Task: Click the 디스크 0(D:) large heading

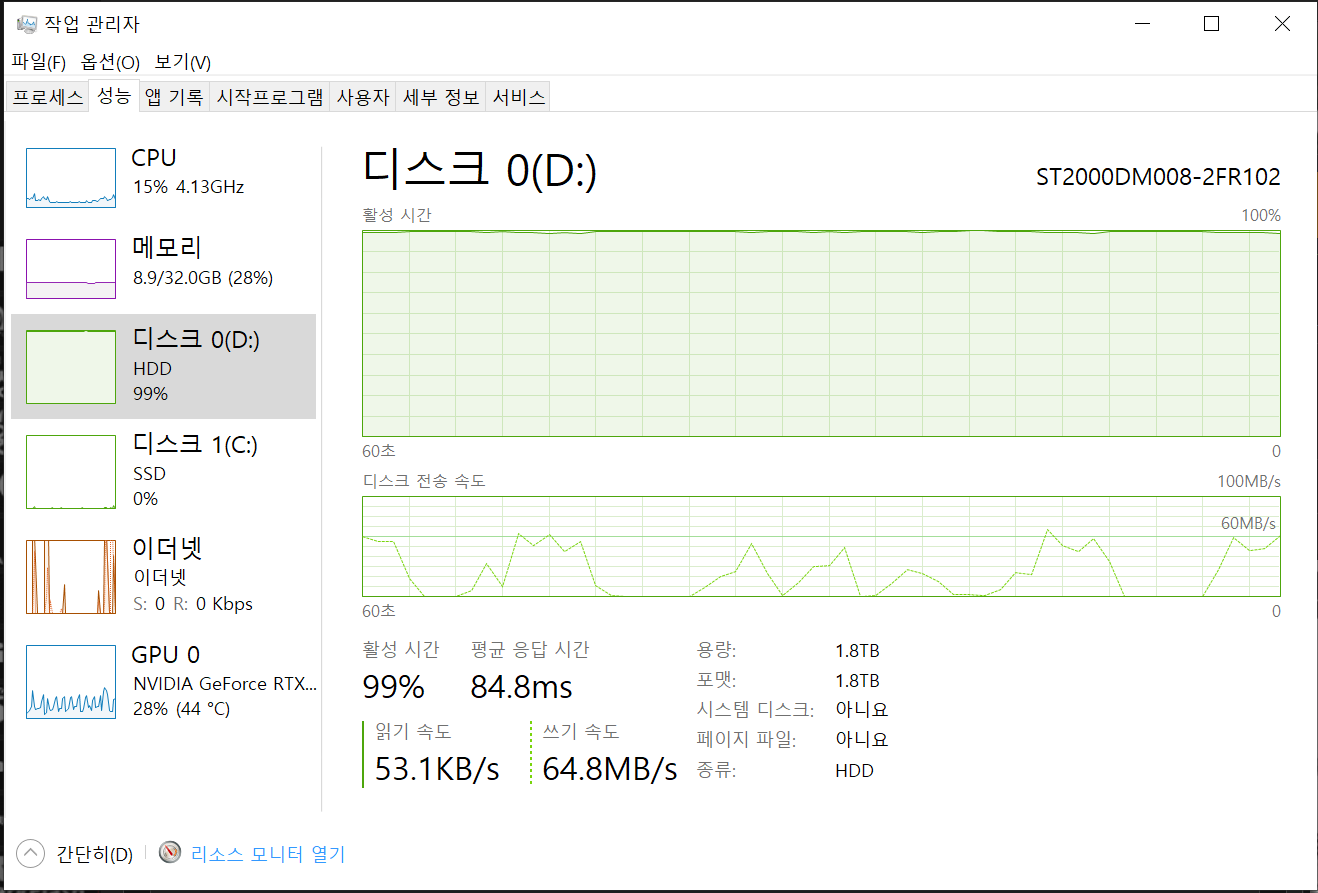Action: pyautogui.click(x=480, y=169)
